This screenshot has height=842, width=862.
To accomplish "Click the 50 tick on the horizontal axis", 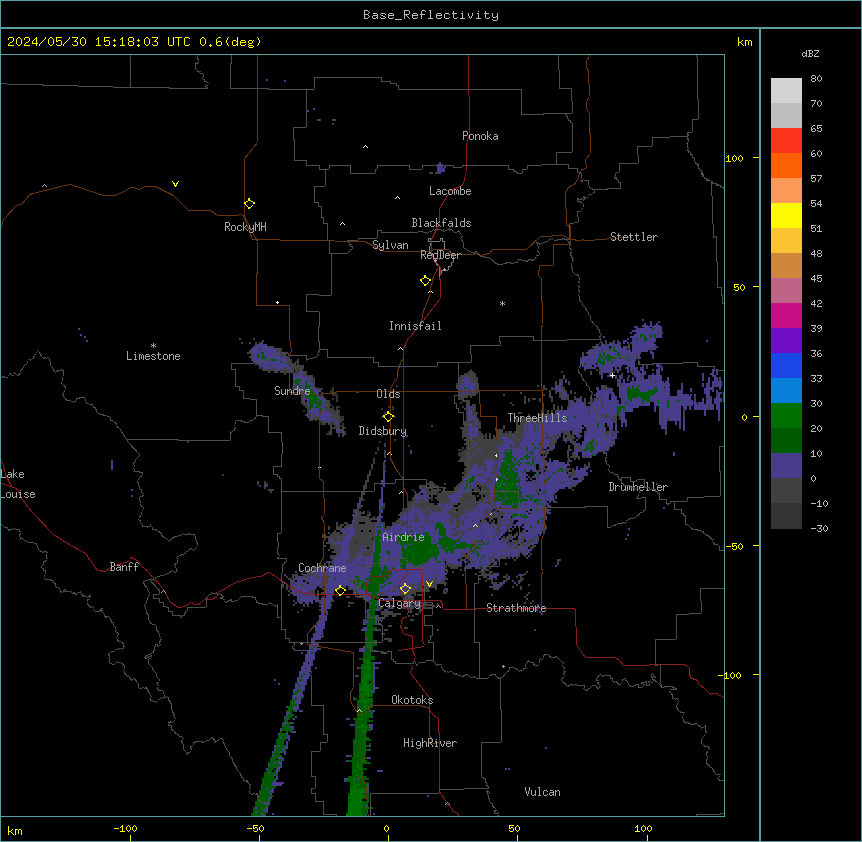I will [x=514, y=828].
